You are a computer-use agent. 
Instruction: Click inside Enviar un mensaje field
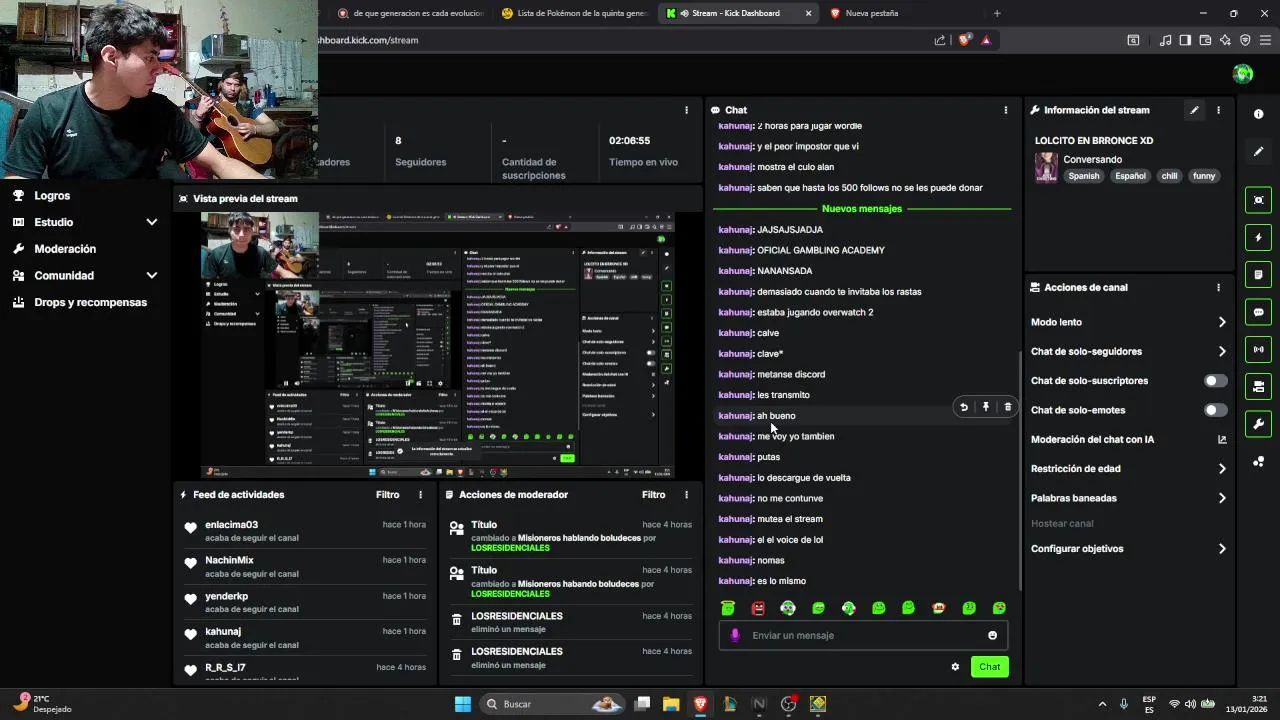tap(863, 635)
